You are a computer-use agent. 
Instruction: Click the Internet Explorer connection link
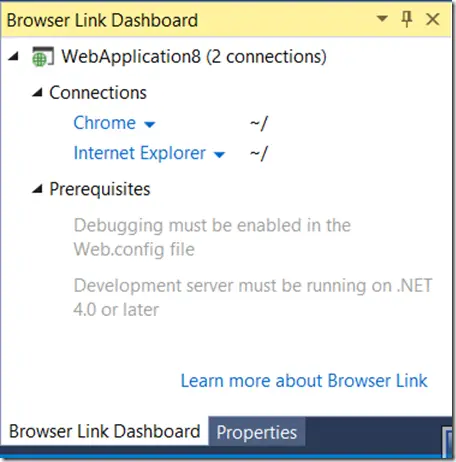coord(139,153)
